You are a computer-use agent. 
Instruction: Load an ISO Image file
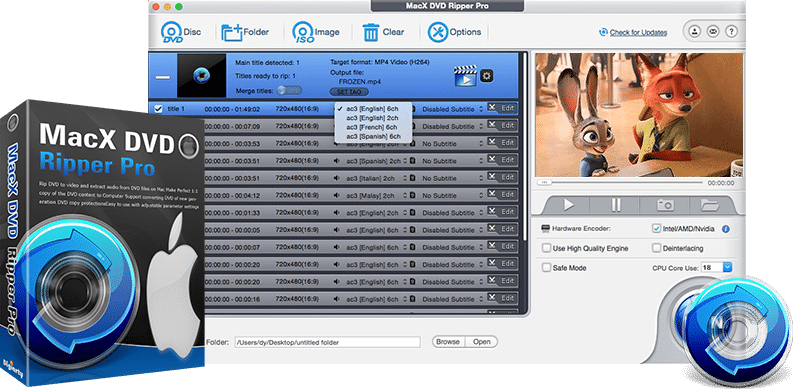(x=316, y=32)
